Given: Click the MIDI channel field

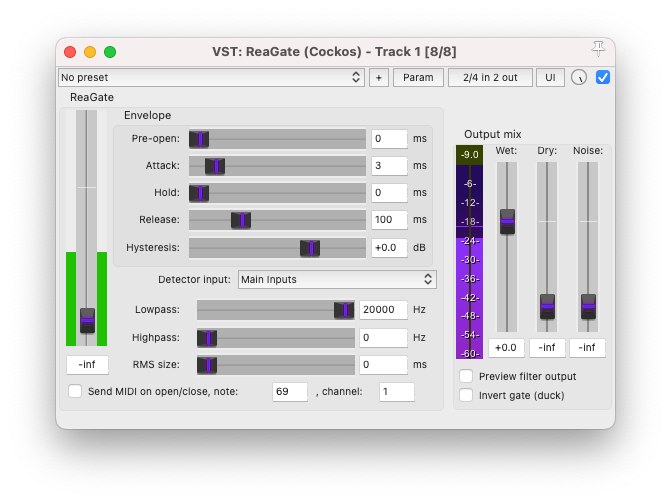Looking at the screenshot, I should click(397, 392).
